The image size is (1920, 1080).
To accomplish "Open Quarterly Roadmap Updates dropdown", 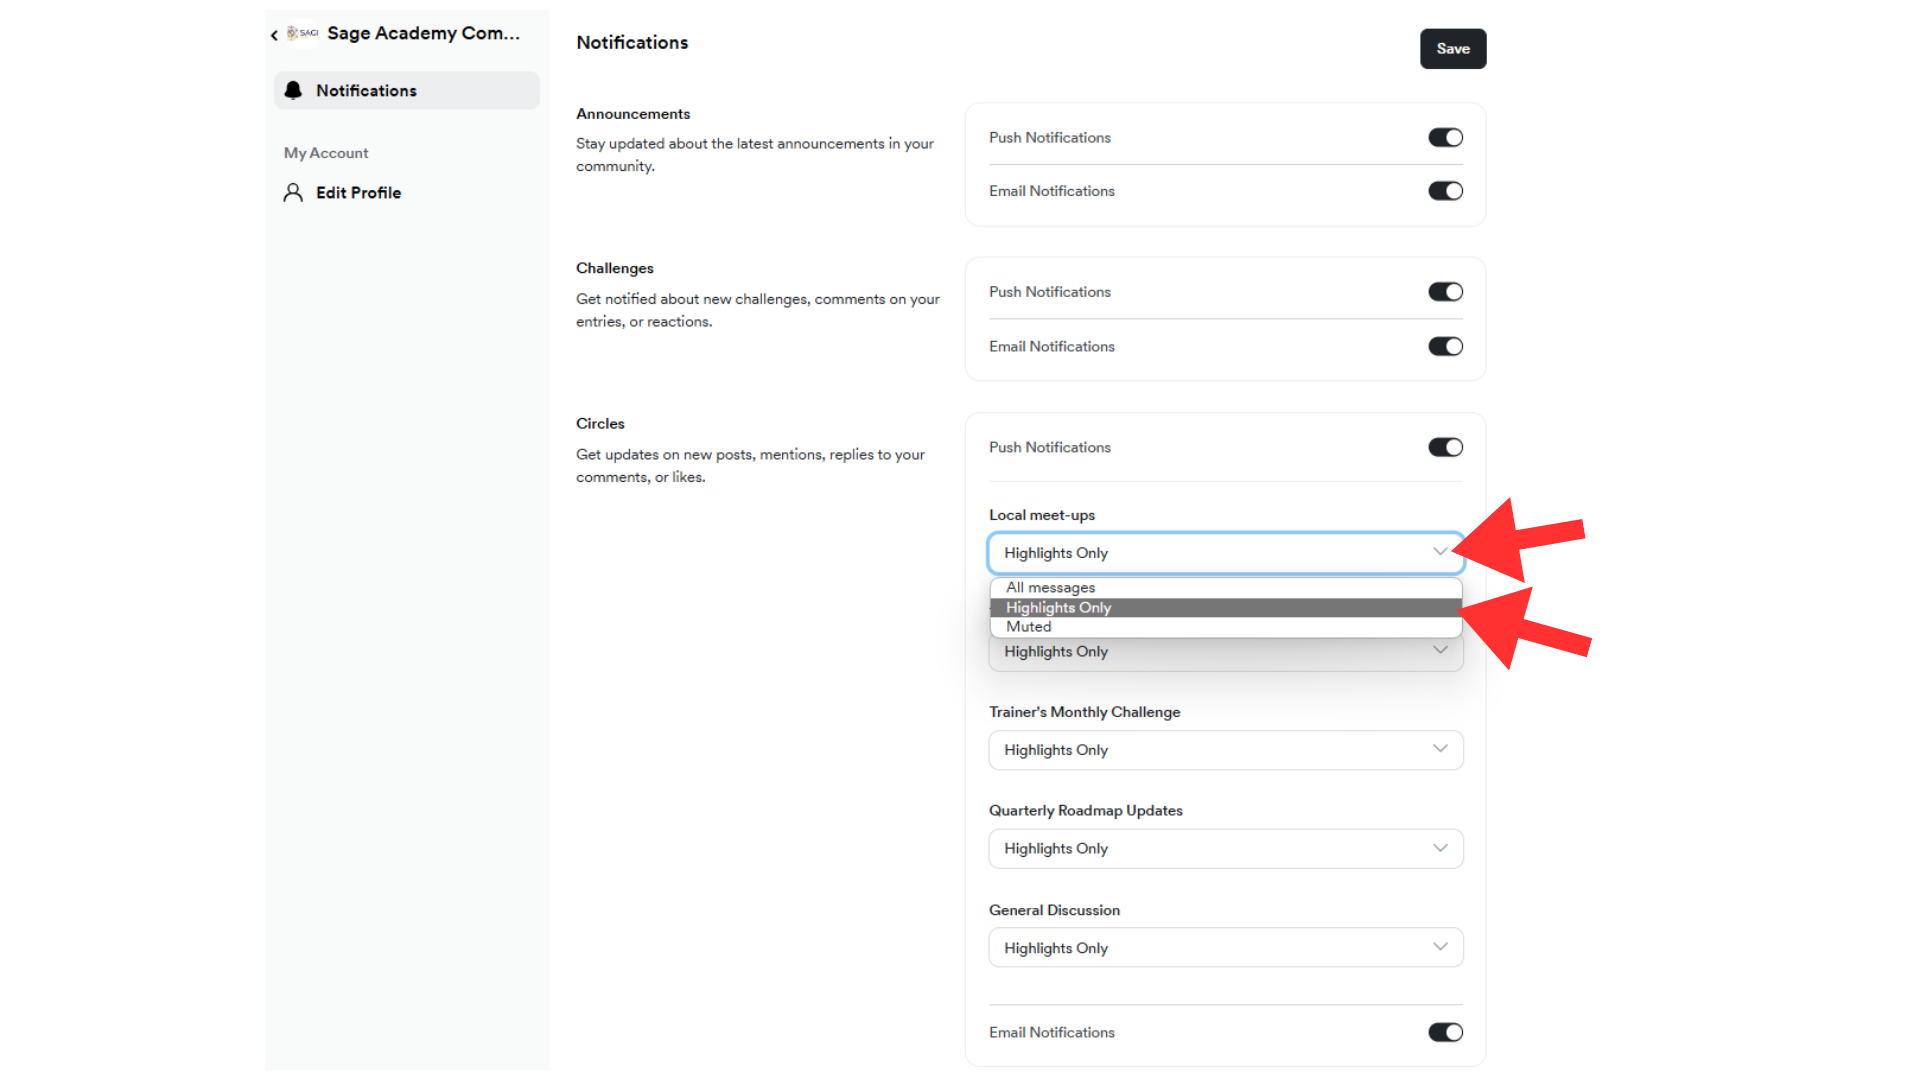I will 1225,849.
